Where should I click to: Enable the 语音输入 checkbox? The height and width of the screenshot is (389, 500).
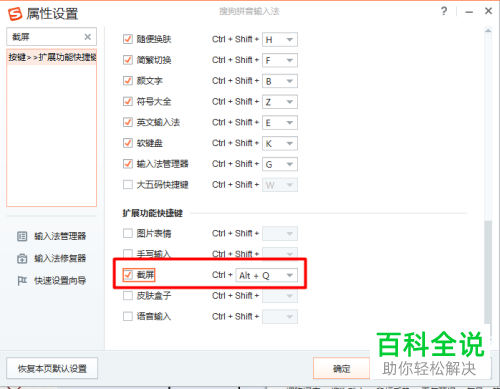click(x=128, y=316)
